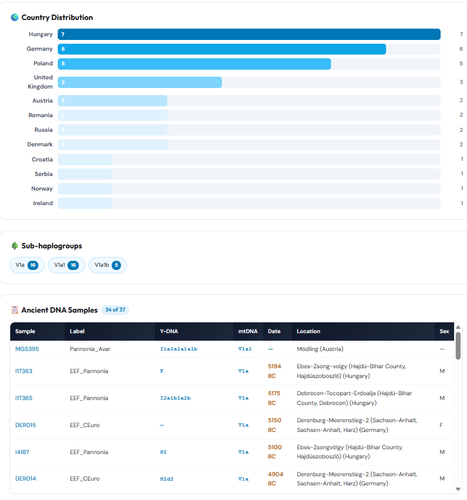Click mtDNA V1a in I17363 row
Viewport: 467px width, 500px height.
(243, 371)
